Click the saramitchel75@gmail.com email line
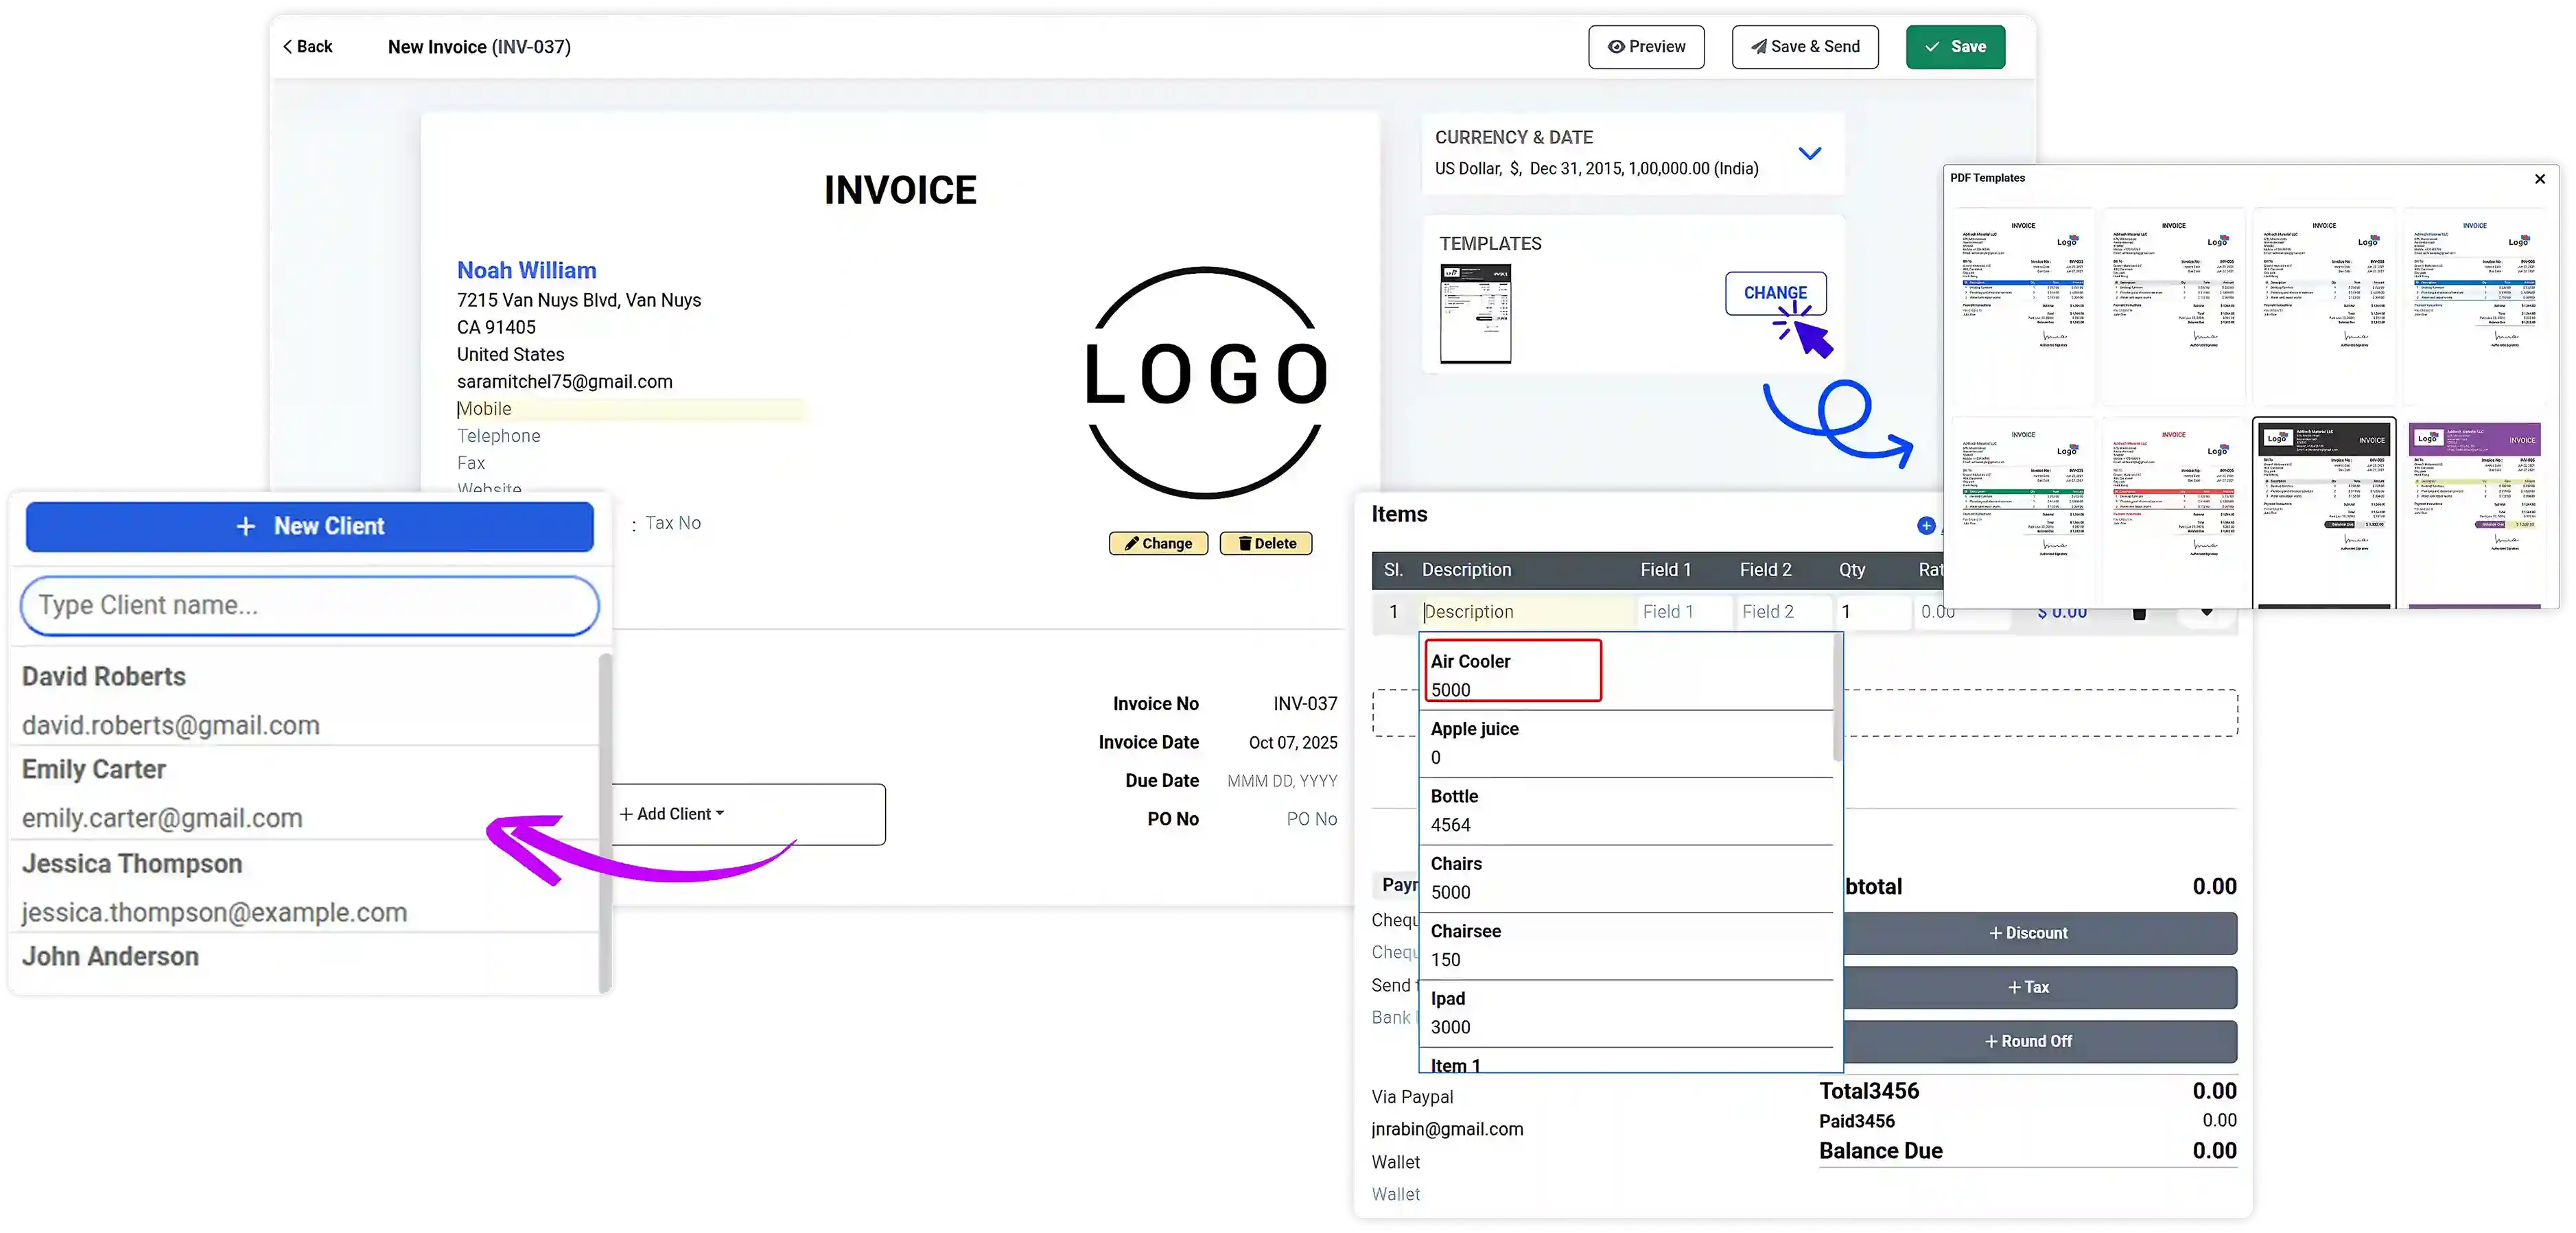The height and width of the screenshot is (1233, 2576). click(564, 382)
